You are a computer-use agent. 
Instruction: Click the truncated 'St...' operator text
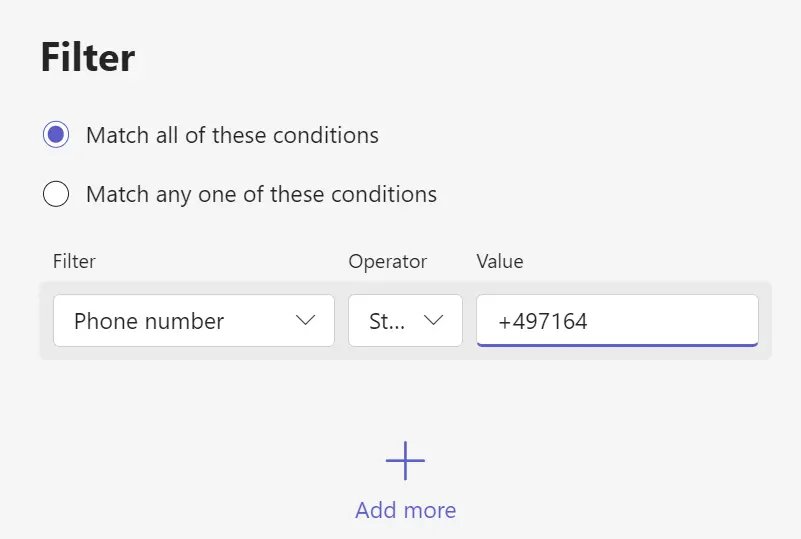pyautogui.click(x=387, y=321)
